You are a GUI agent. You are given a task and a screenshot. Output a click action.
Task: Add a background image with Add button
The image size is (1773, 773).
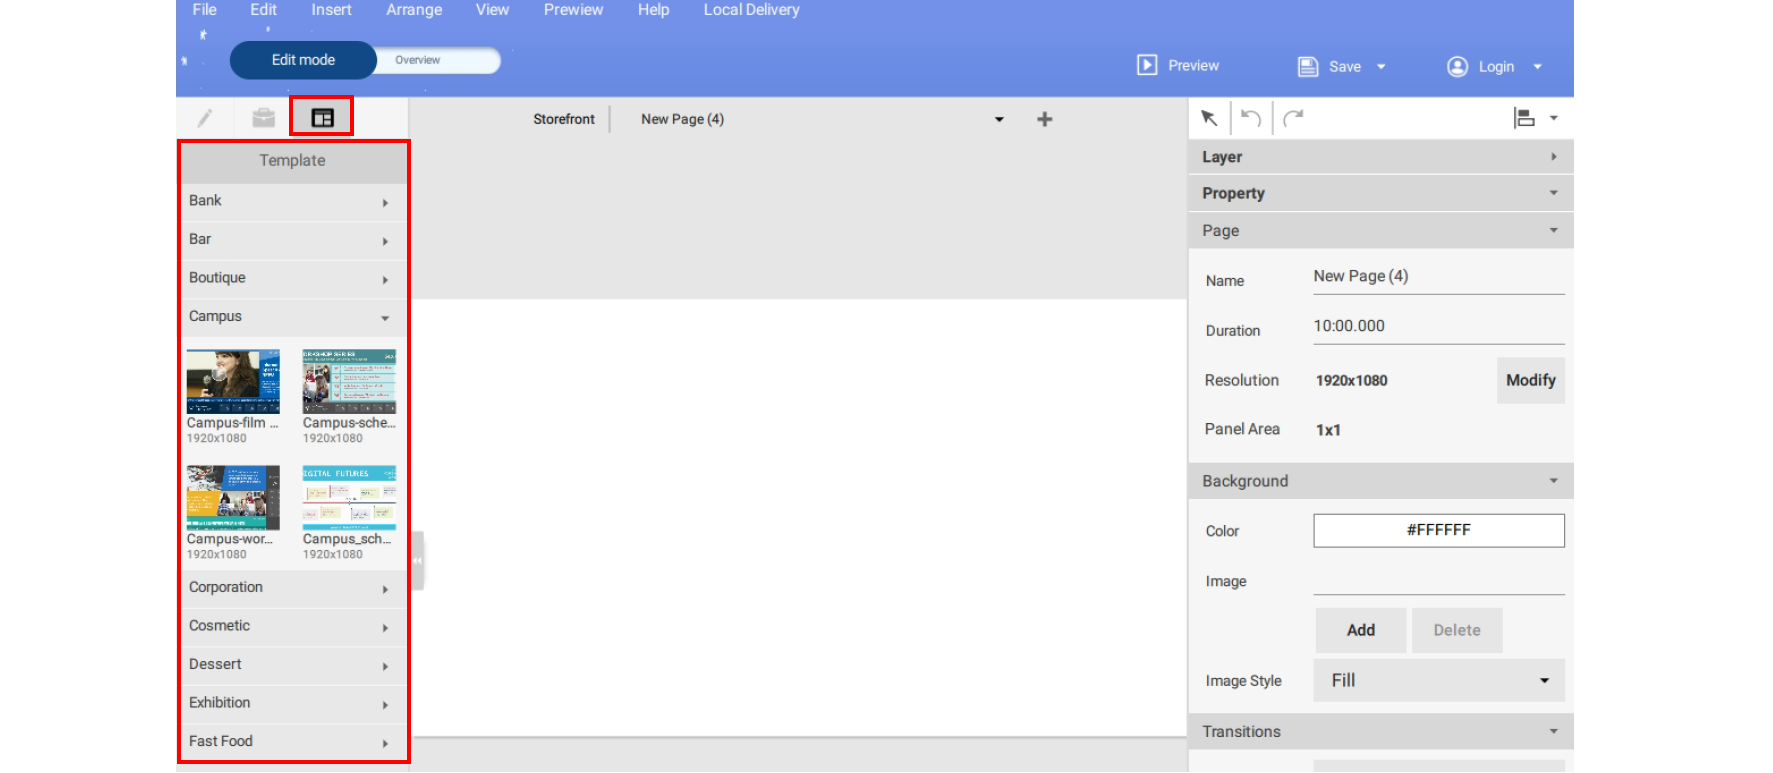[x=1360, y=631]
